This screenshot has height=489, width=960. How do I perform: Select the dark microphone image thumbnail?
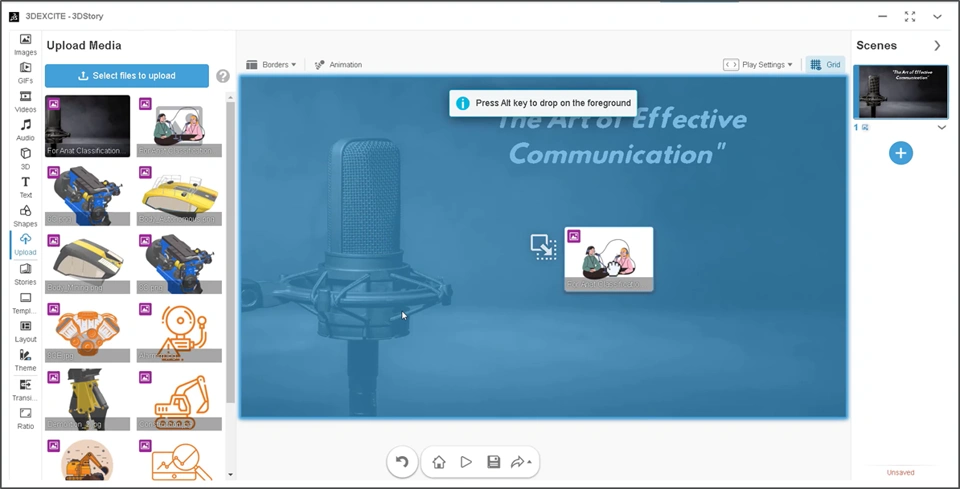pos(88,126)
